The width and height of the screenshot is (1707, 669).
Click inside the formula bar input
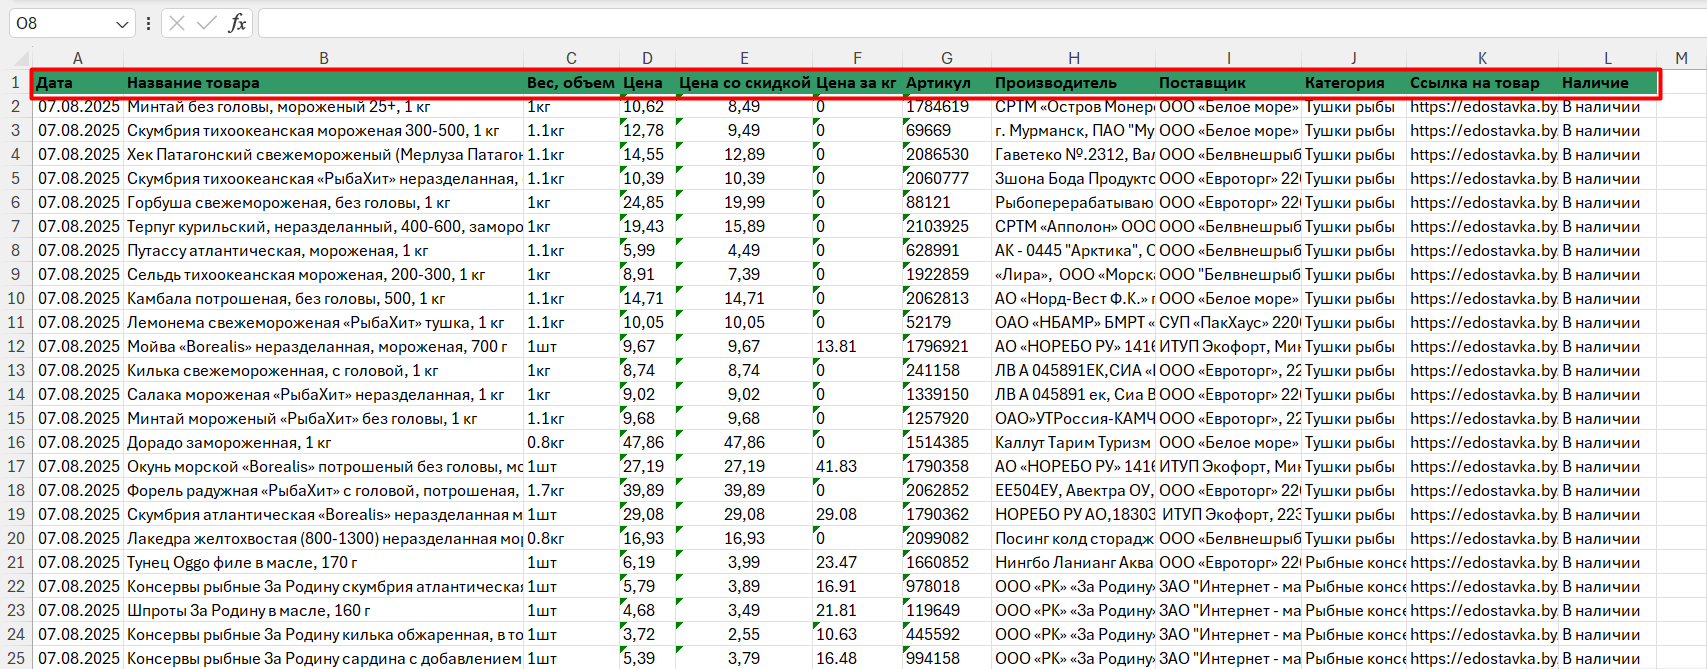tap(980, 23)
